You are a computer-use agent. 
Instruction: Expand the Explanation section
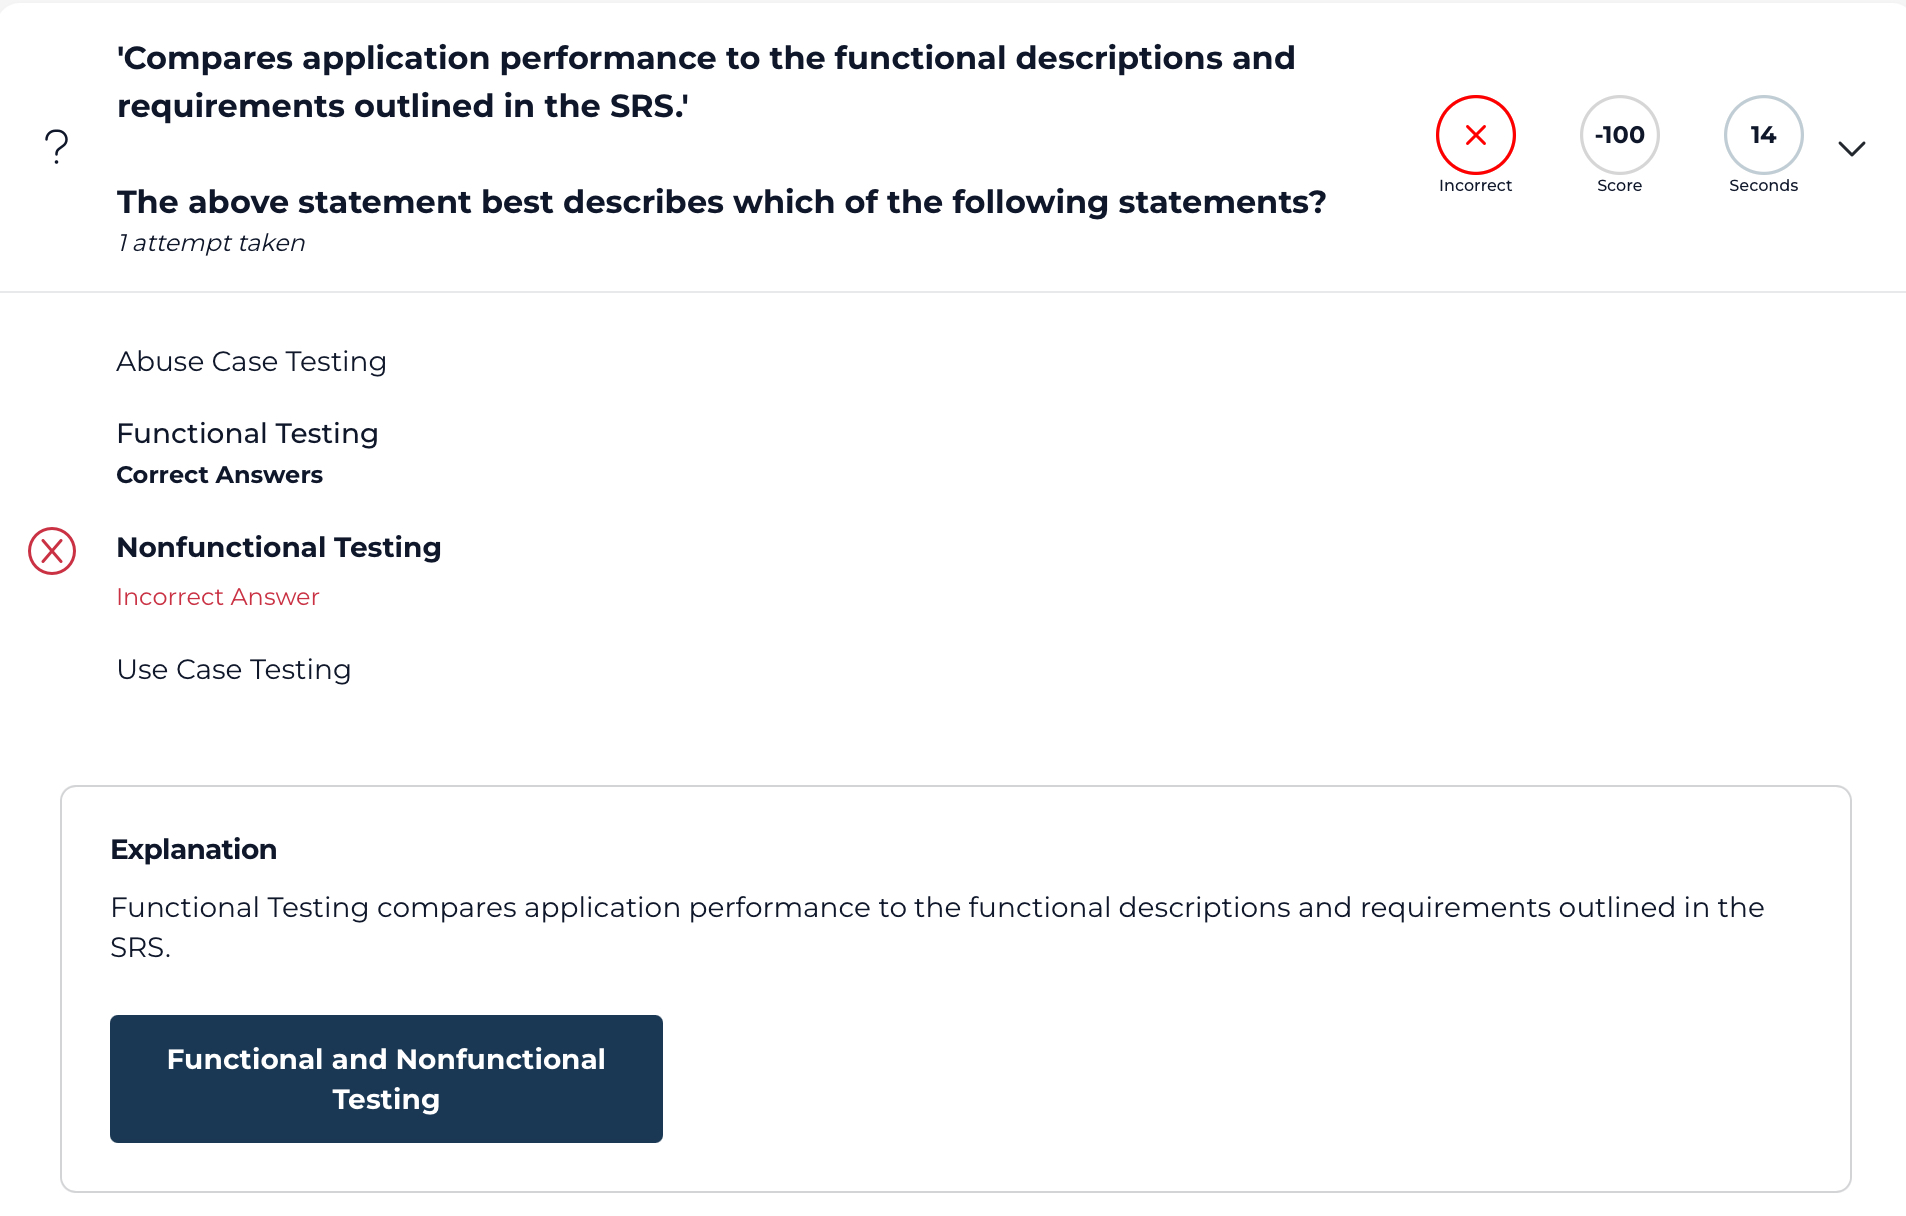pyautogui.click(x=193, y=849)
